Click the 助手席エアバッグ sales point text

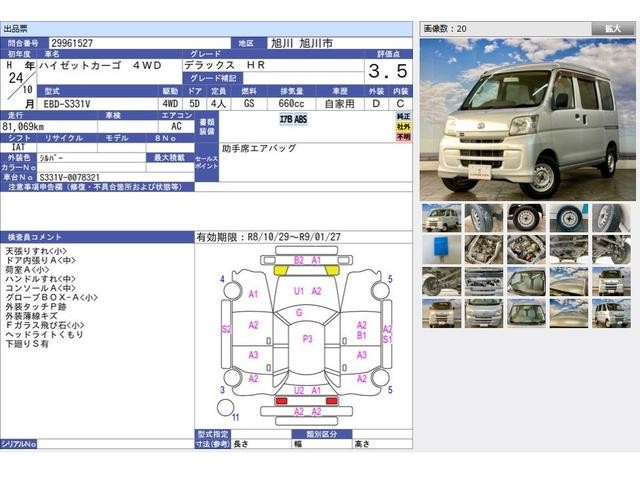[259, 148]
